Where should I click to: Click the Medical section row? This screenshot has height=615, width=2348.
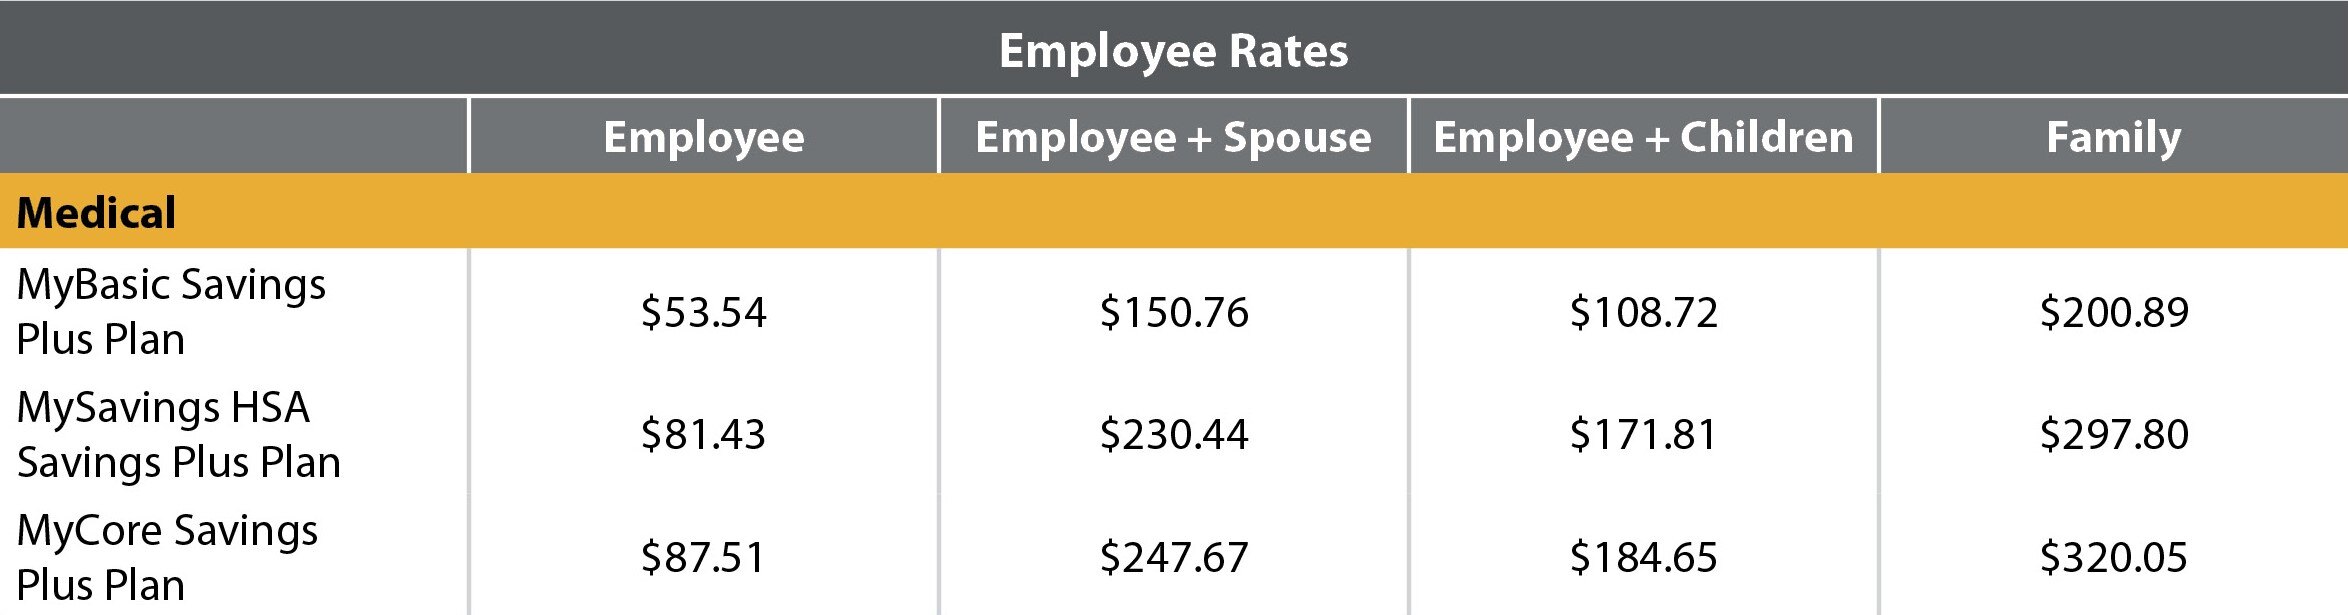(x=97, y=213)
